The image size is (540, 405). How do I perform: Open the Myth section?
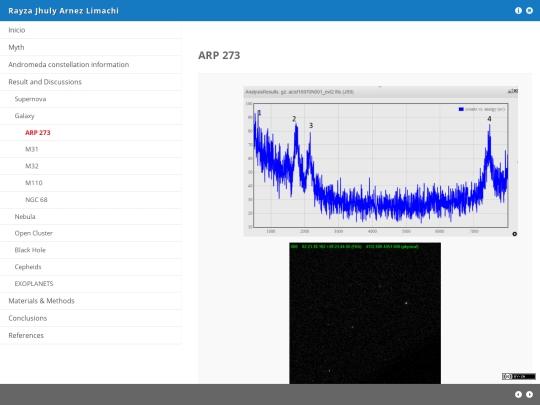(x=91, y=47)
